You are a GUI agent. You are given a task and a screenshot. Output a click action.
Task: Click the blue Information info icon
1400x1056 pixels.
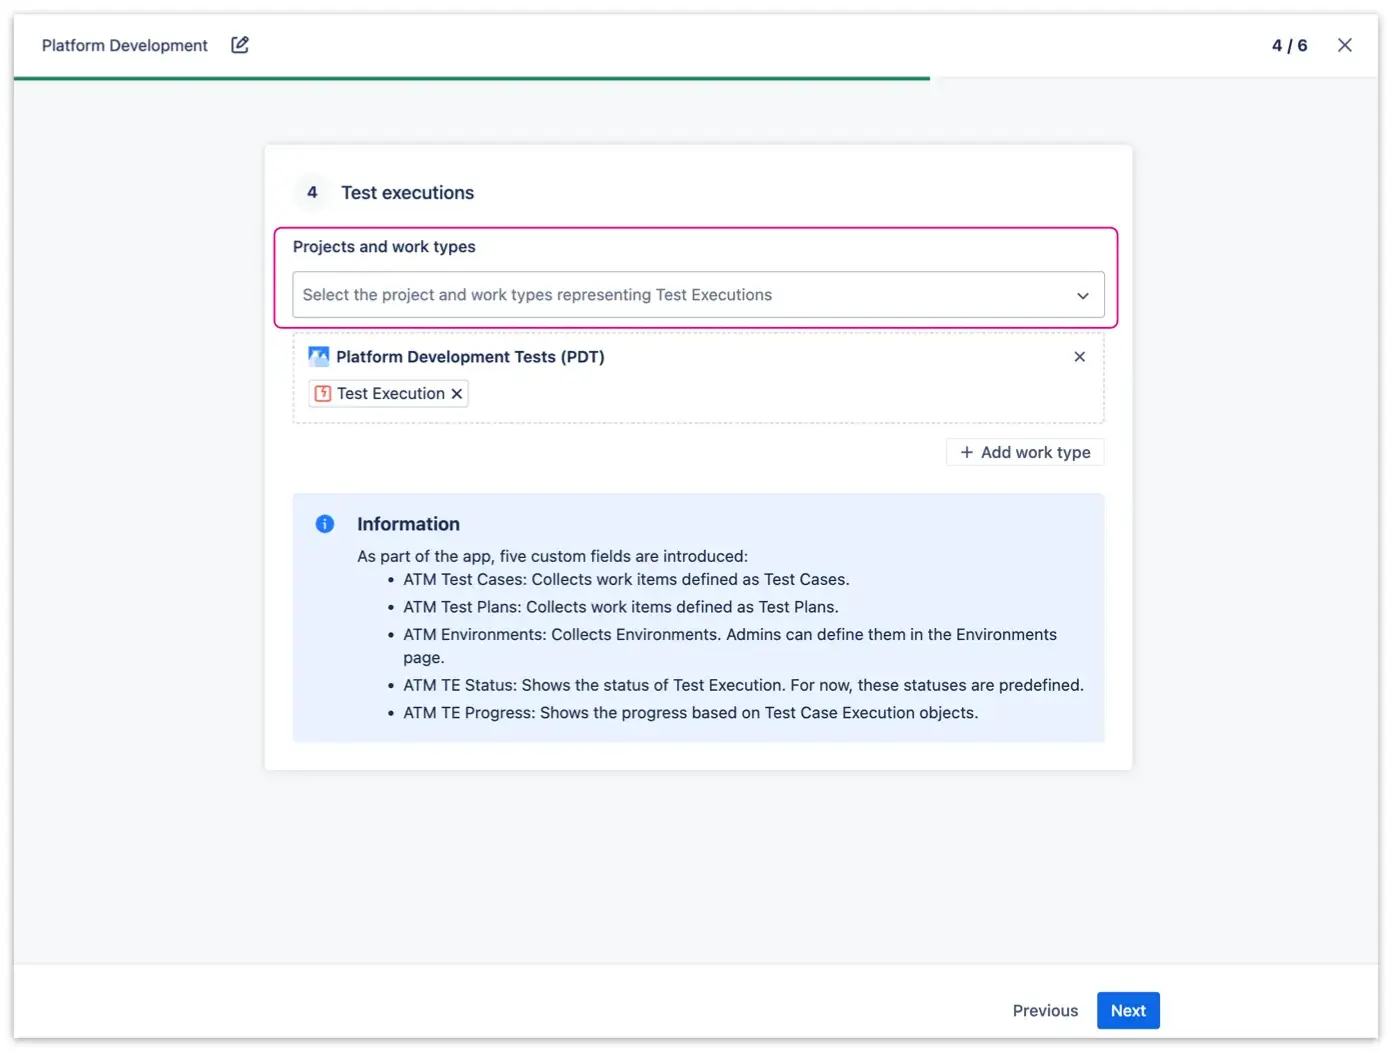(x=323, y=523)
